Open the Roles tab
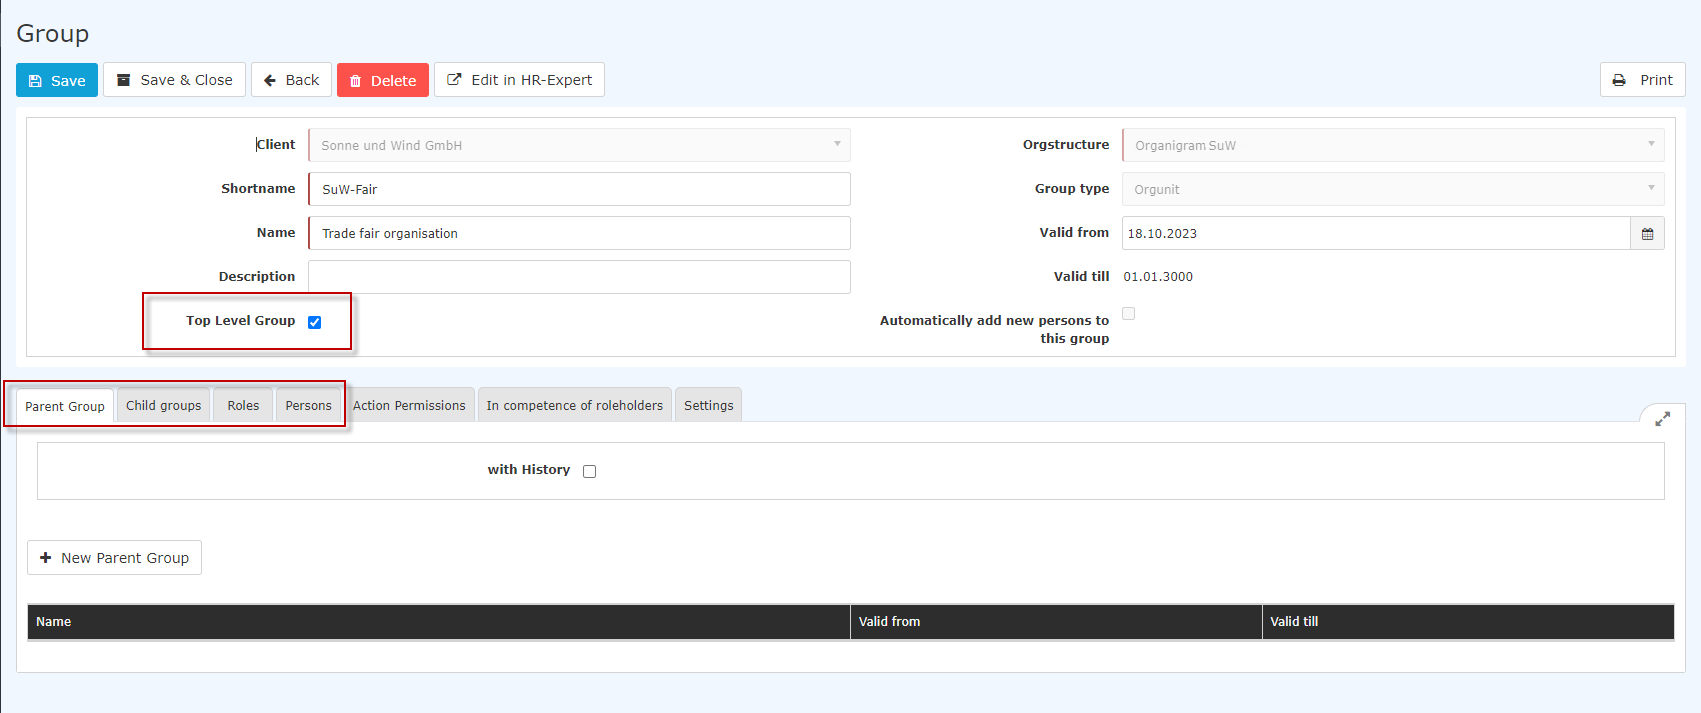 [243, 405]
